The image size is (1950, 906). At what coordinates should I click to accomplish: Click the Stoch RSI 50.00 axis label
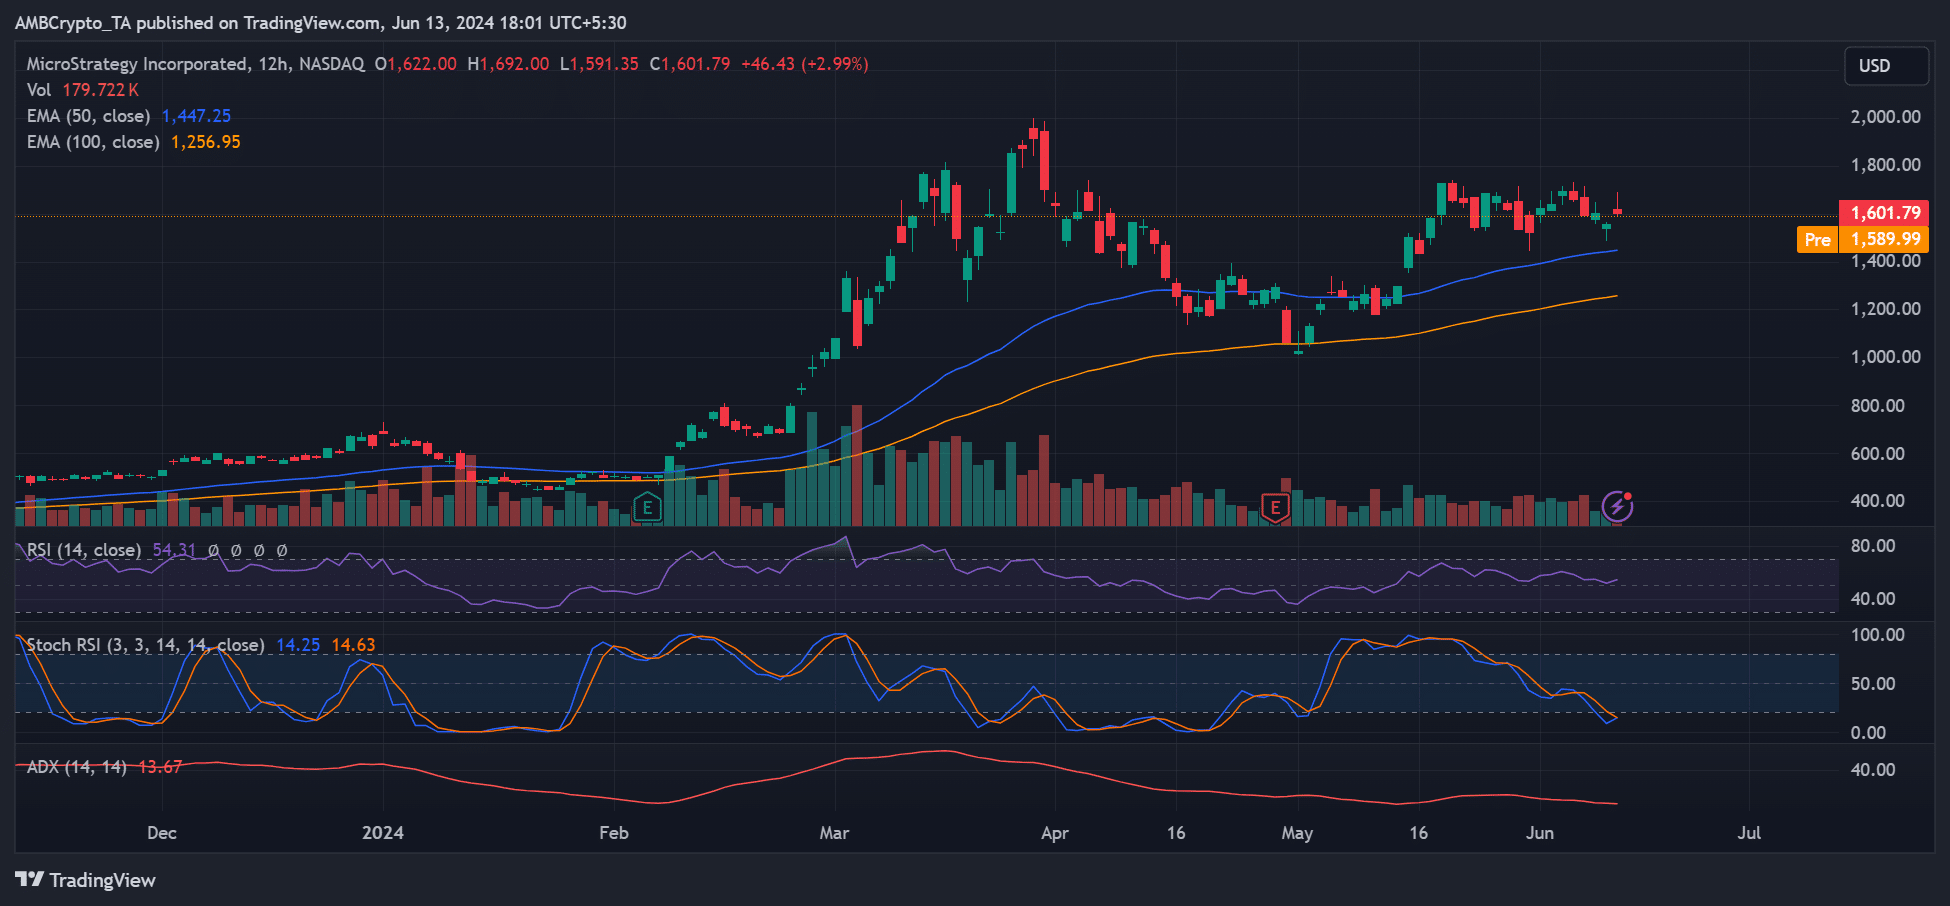coord(1872,684)
